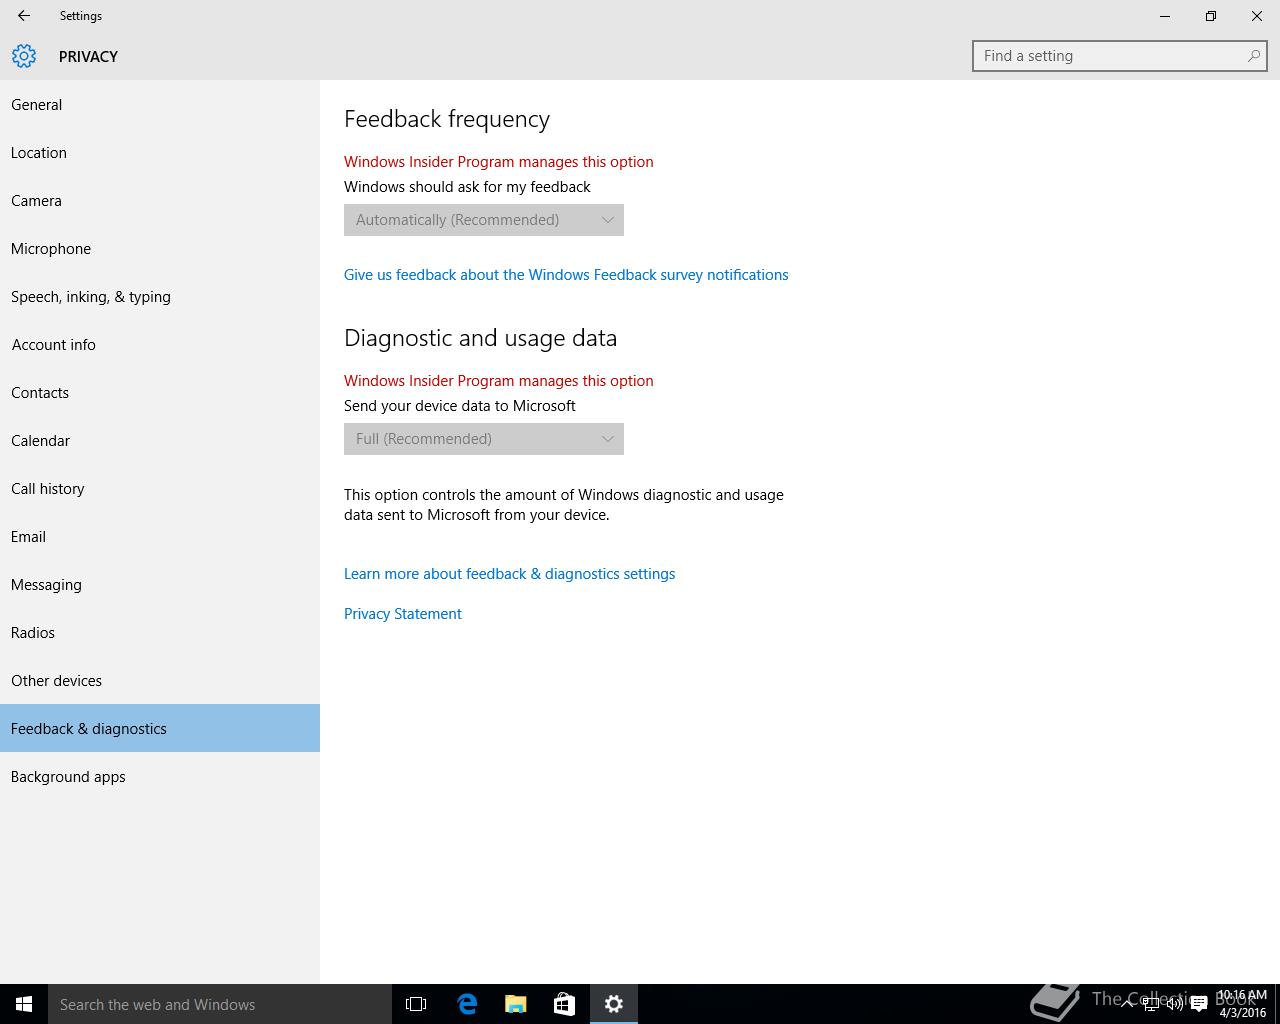Screen dimensions: 1280x1024
Task: Select Email privacy category
Action: tap(160, 537)
